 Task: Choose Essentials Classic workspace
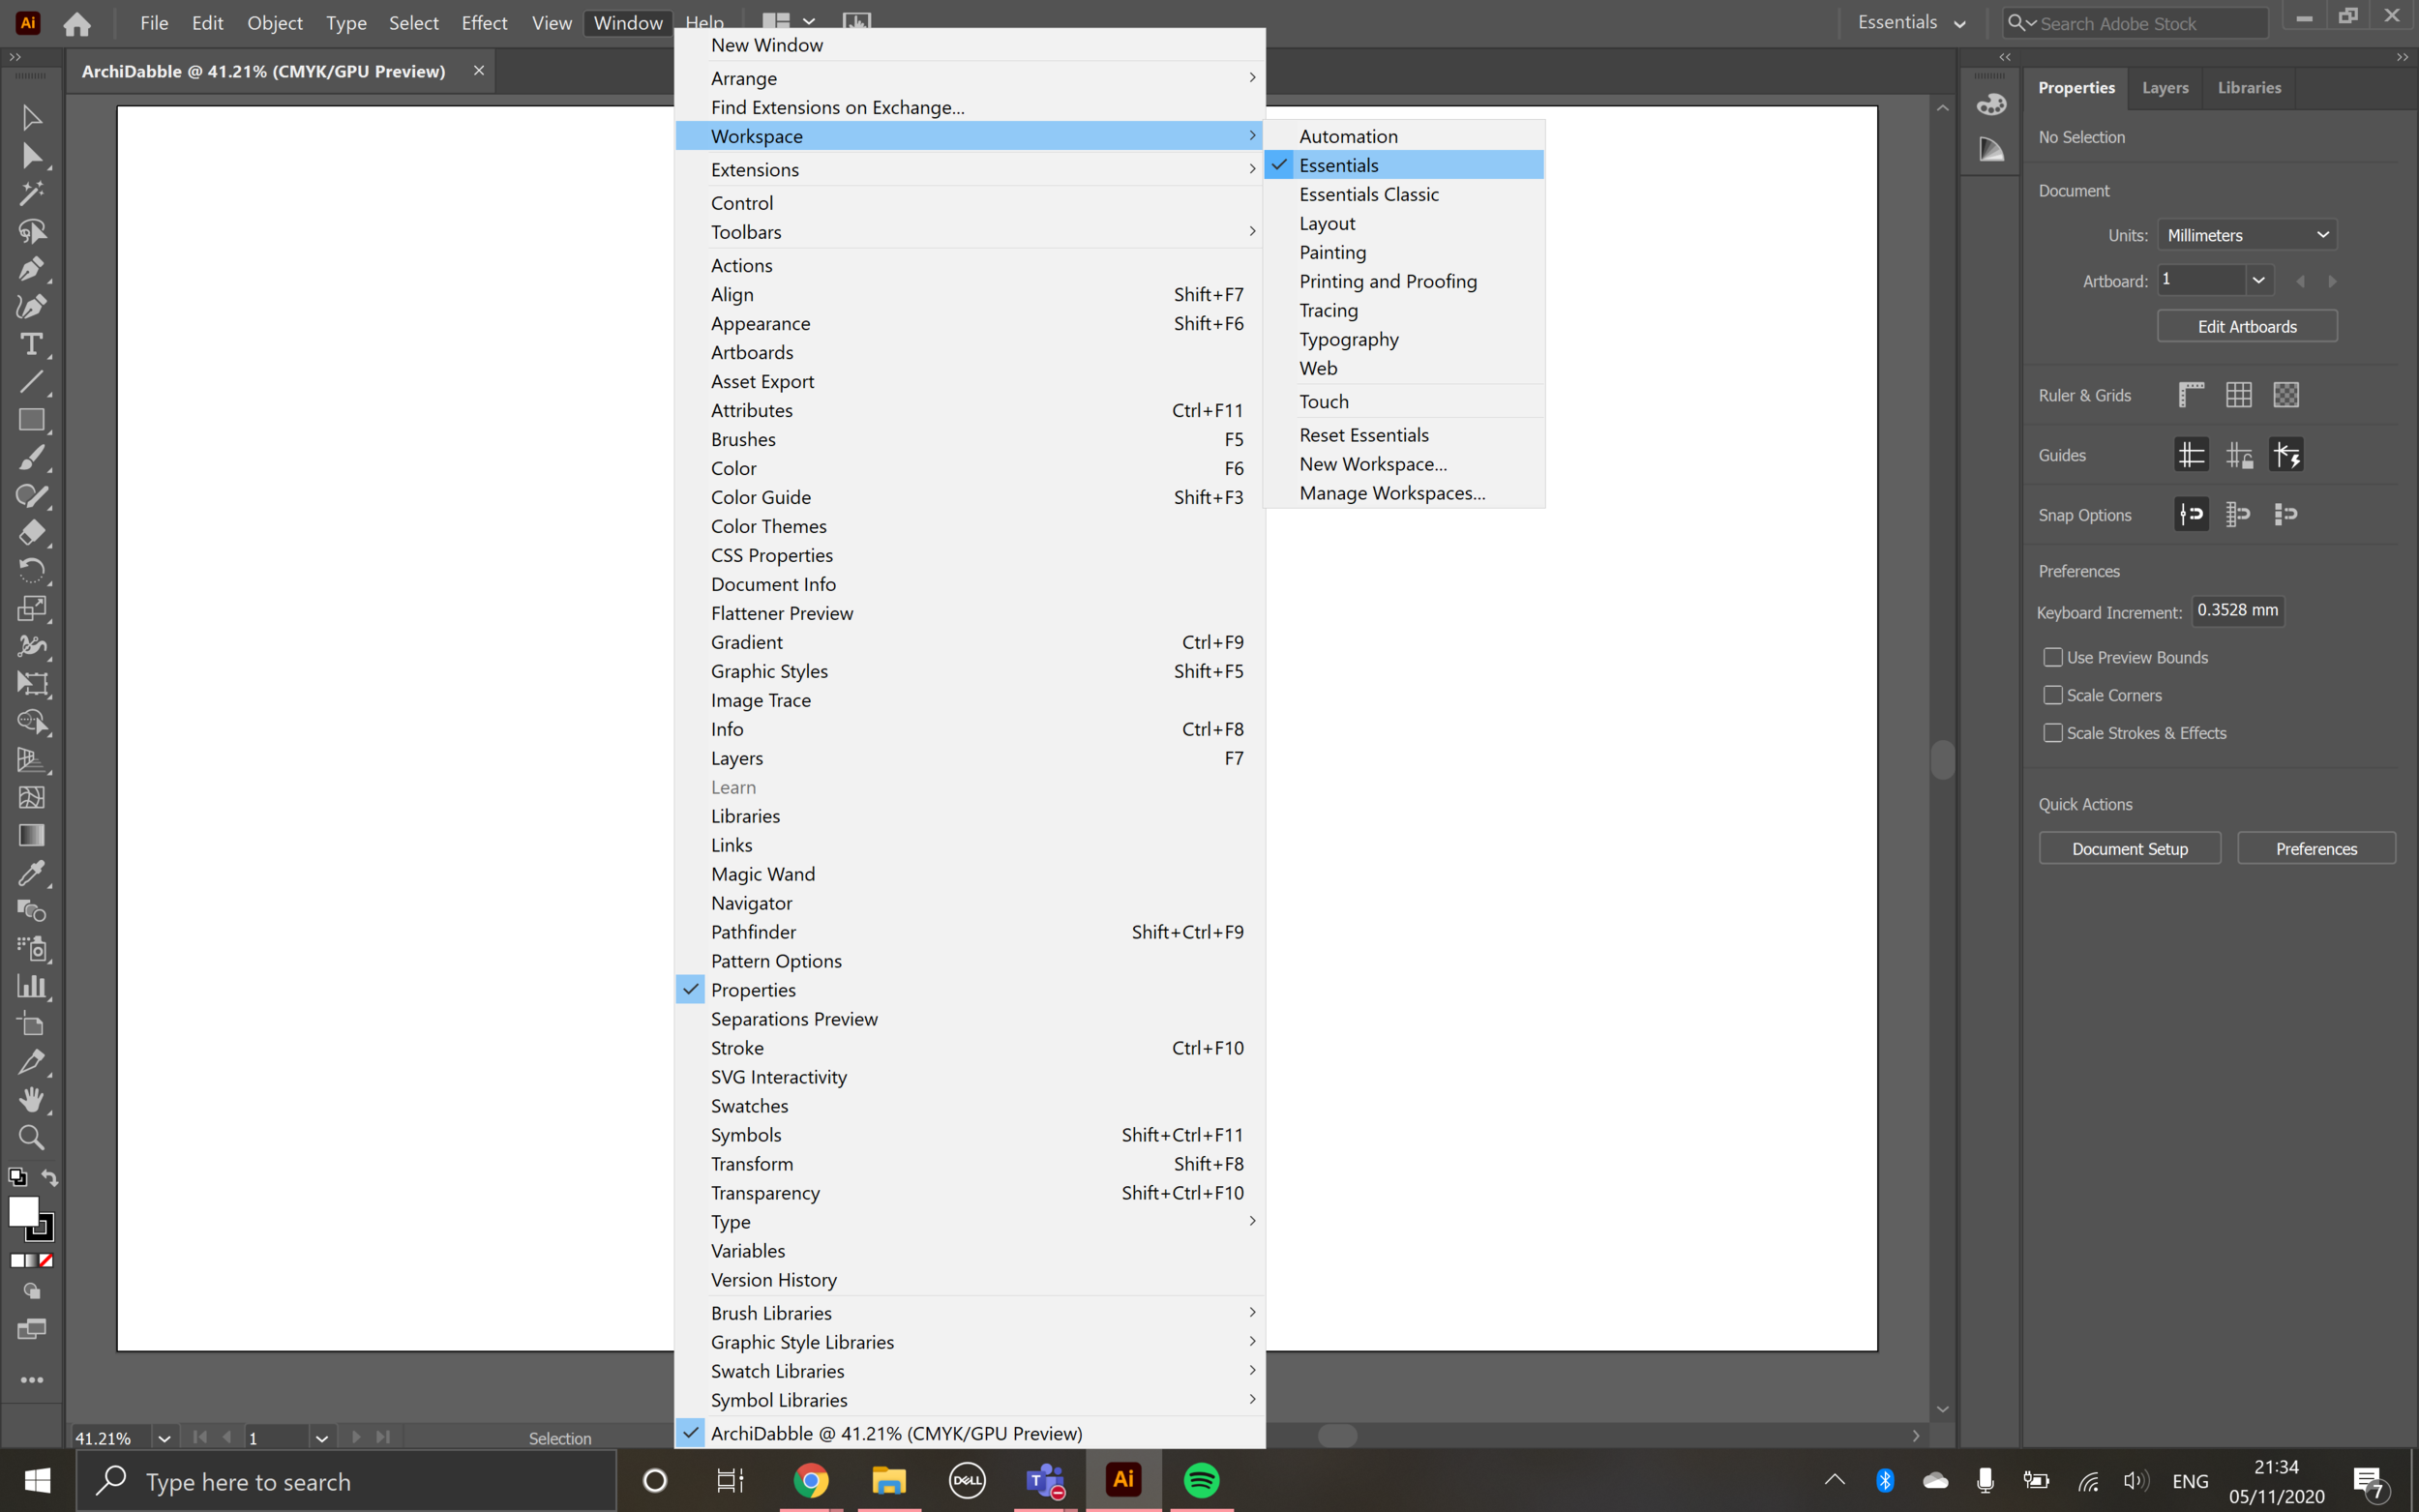click(x=1403, y=194)
